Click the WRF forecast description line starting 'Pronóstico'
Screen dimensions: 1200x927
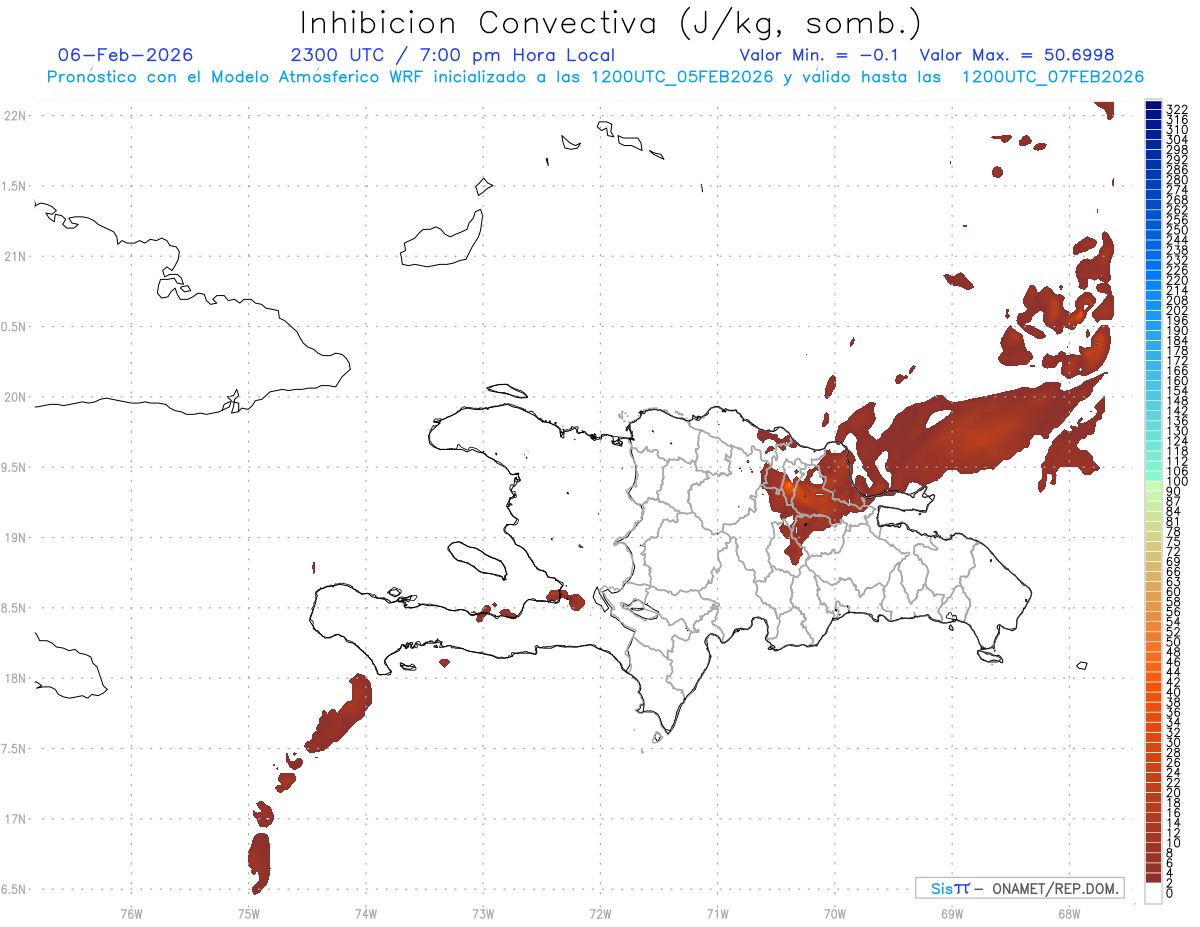(595, 77)
